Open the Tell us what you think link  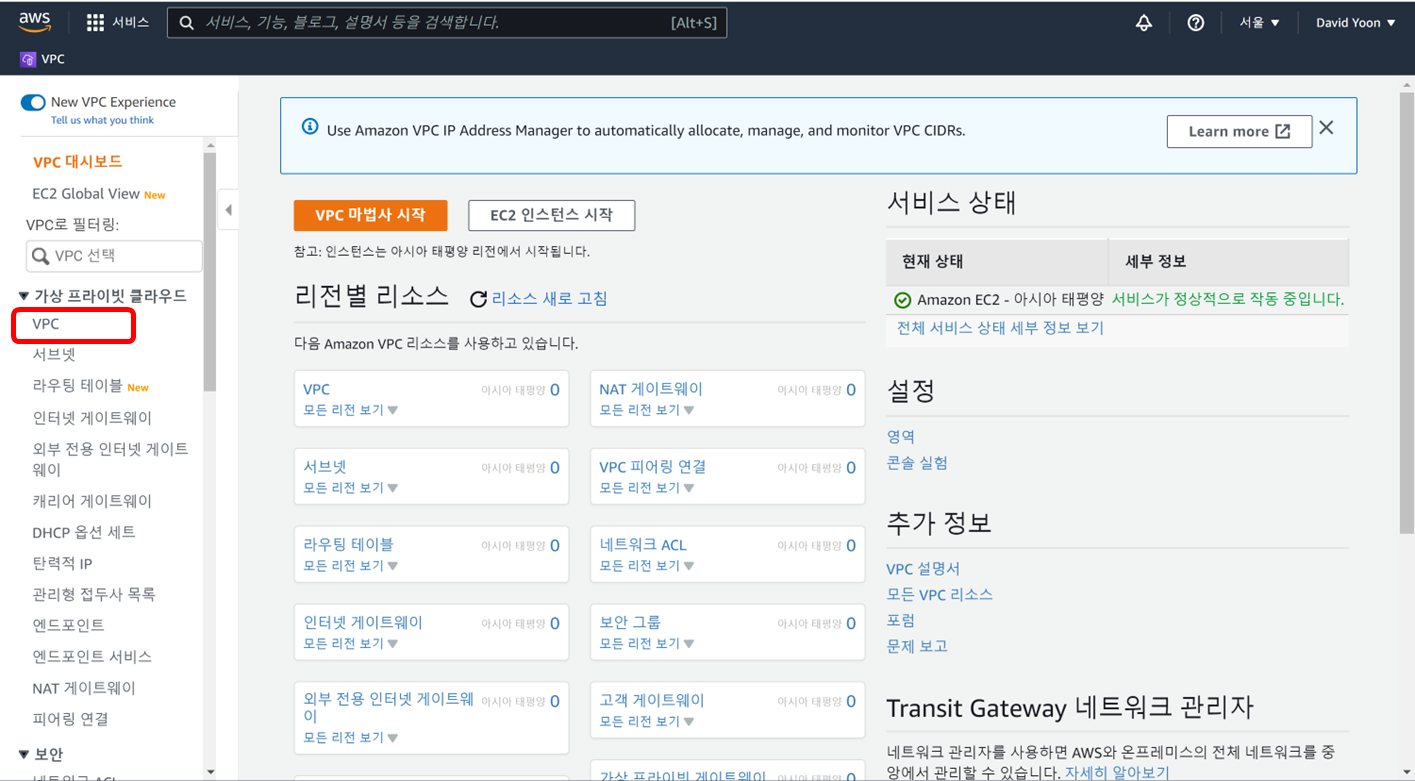click(x=103, y=121)
